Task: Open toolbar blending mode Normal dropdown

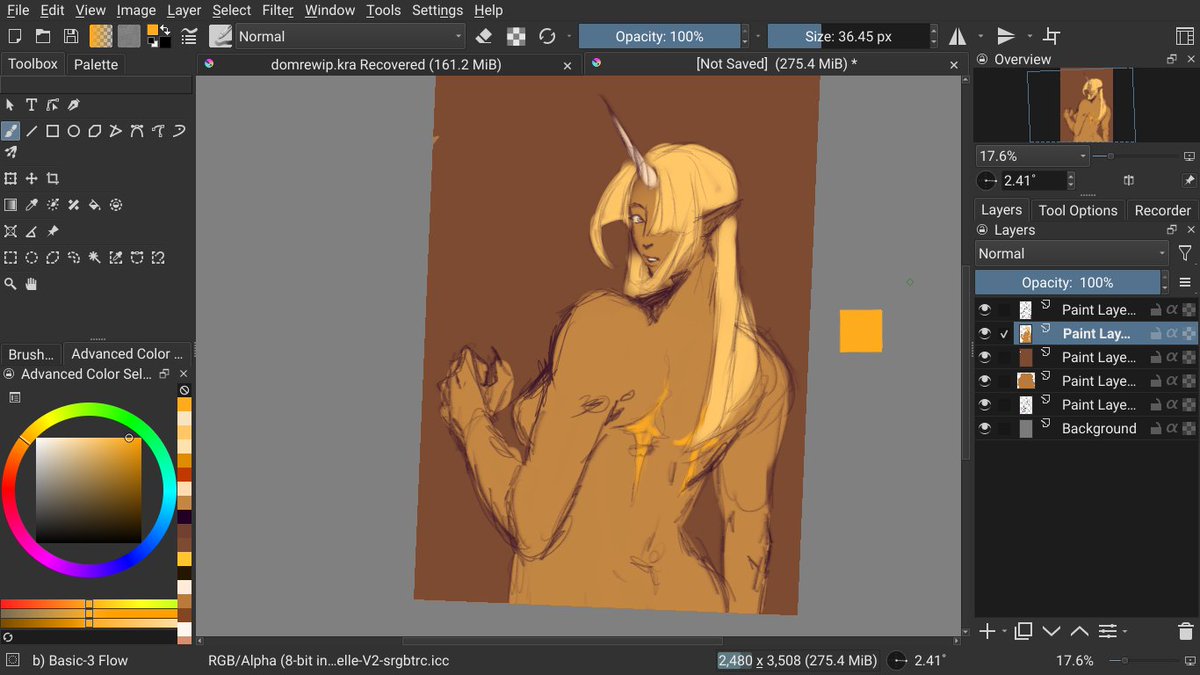Action: tap(351, 36)
